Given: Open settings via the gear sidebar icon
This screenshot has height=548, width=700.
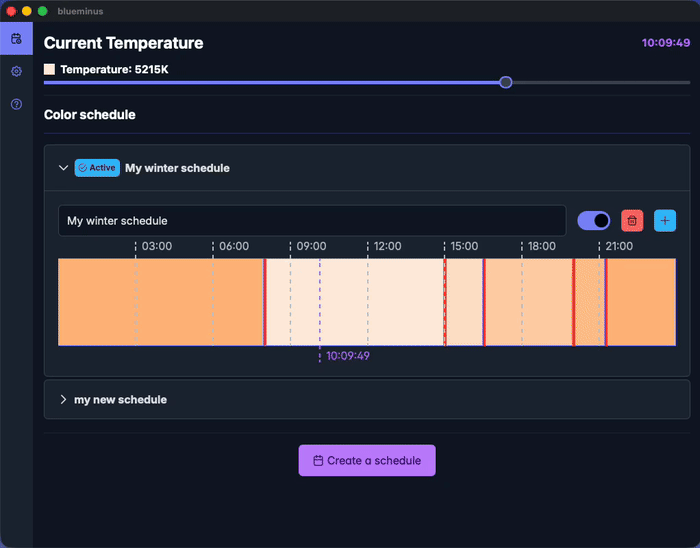Looking at the screenshot, I should point(17,71).
